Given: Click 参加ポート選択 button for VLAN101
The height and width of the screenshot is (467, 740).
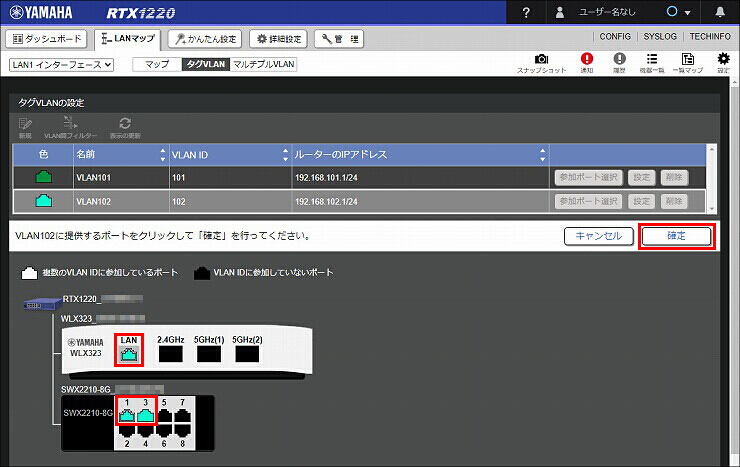Looking at the screenshot, I should [x=589, y=178].
